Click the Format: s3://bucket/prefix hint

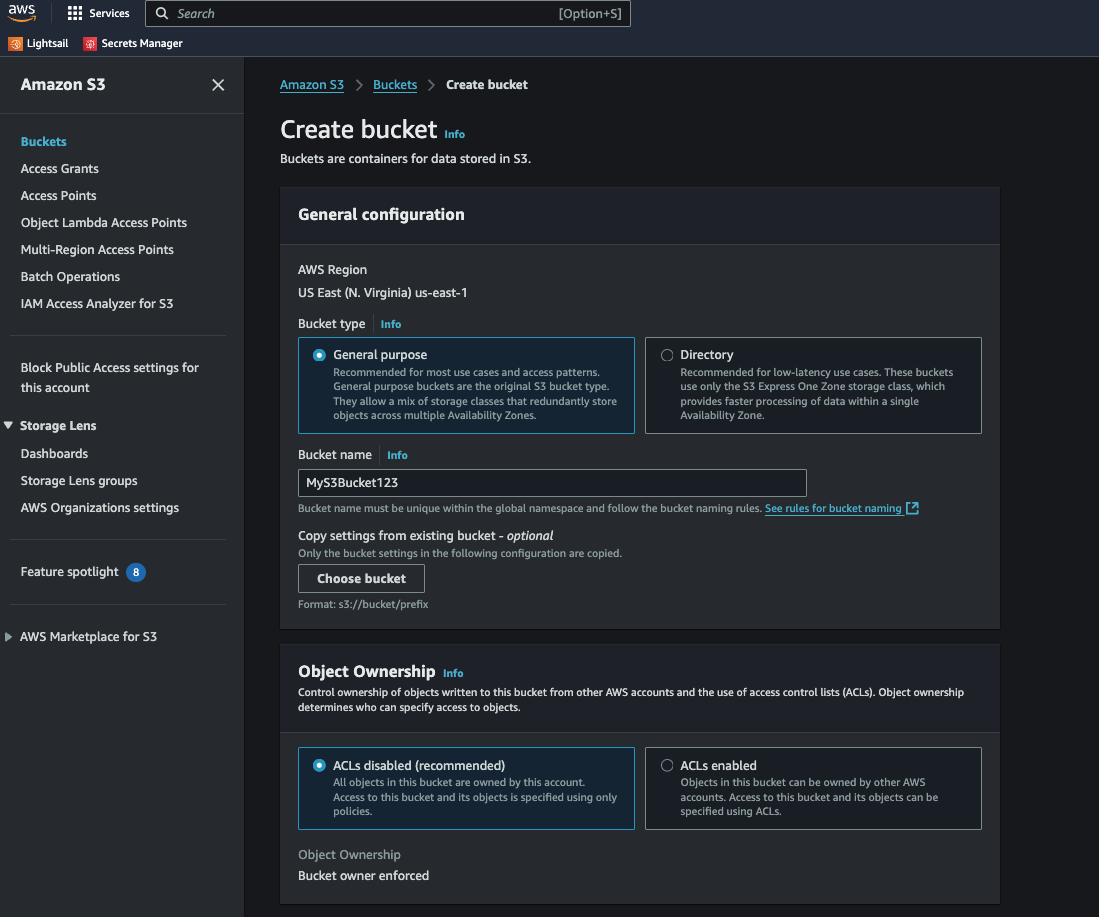(363, 604)
